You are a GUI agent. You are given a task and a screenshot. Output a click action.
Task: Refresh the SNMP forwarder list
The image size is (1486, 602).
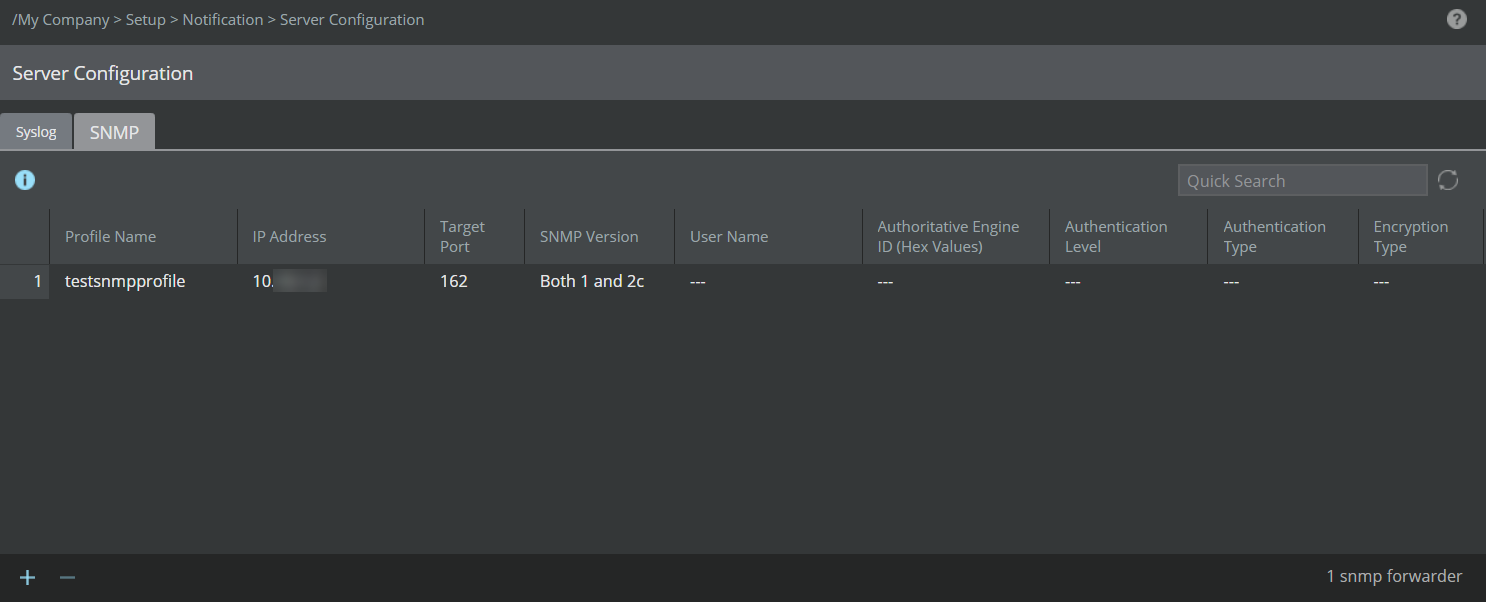coord(1448,180)
